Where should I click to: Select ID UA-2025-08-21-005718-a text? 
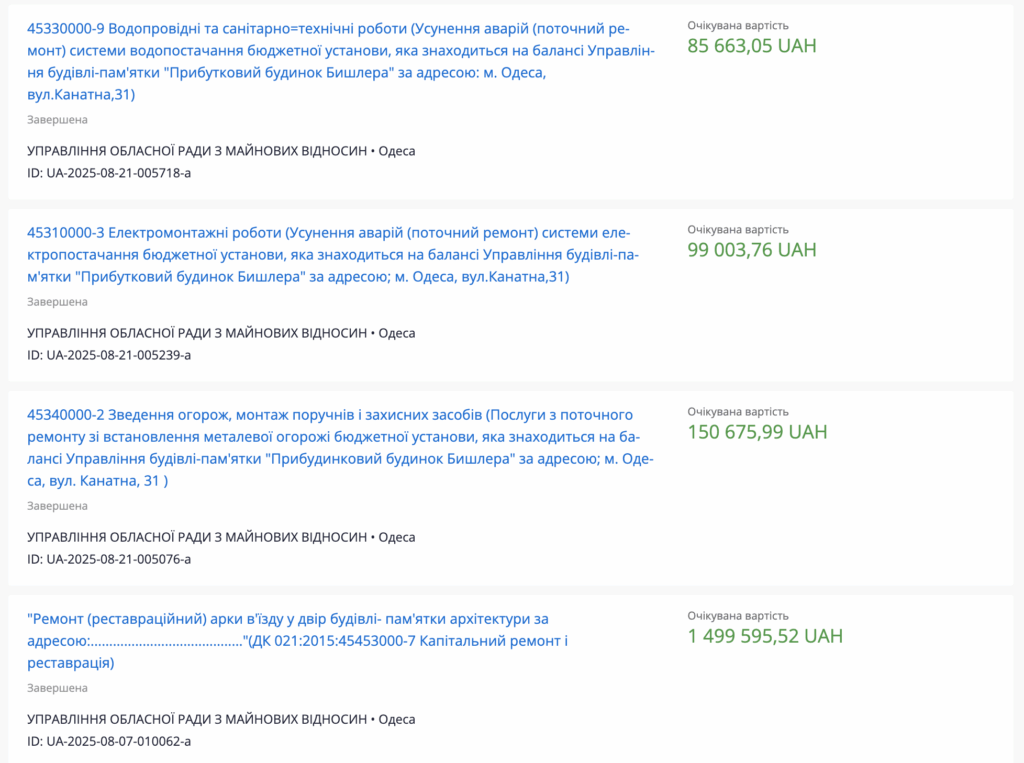pyautogui.click(x=109, y=173)
